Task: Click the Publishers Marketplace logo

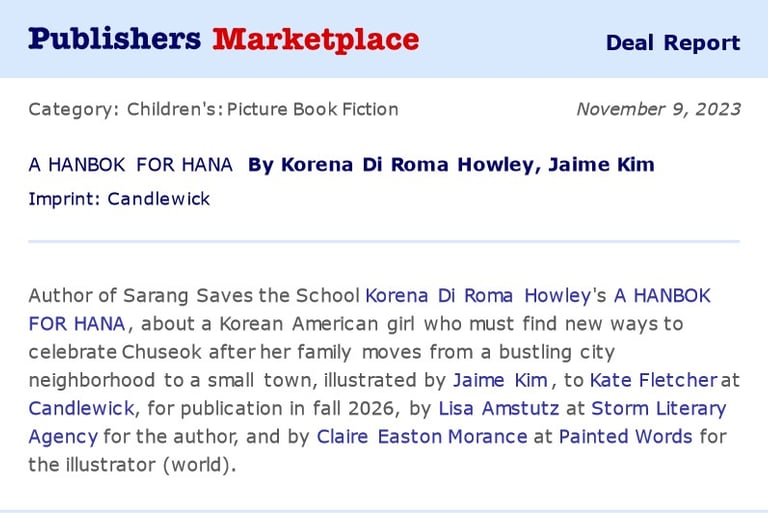Action: tap(224, 40)
